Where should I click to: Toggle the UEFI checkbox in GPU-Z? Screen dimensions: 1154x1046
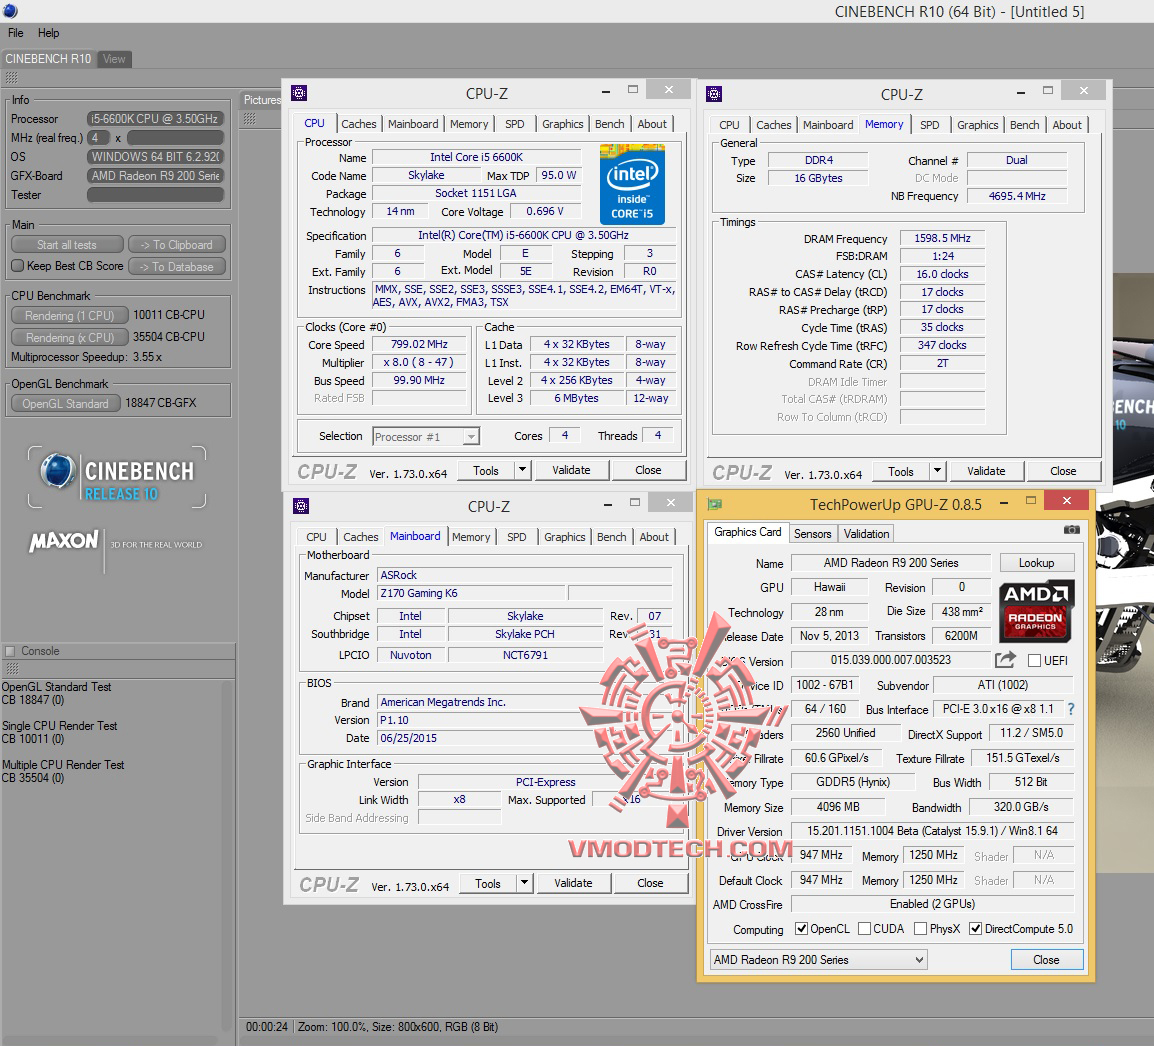click(x=1034, y=660)
